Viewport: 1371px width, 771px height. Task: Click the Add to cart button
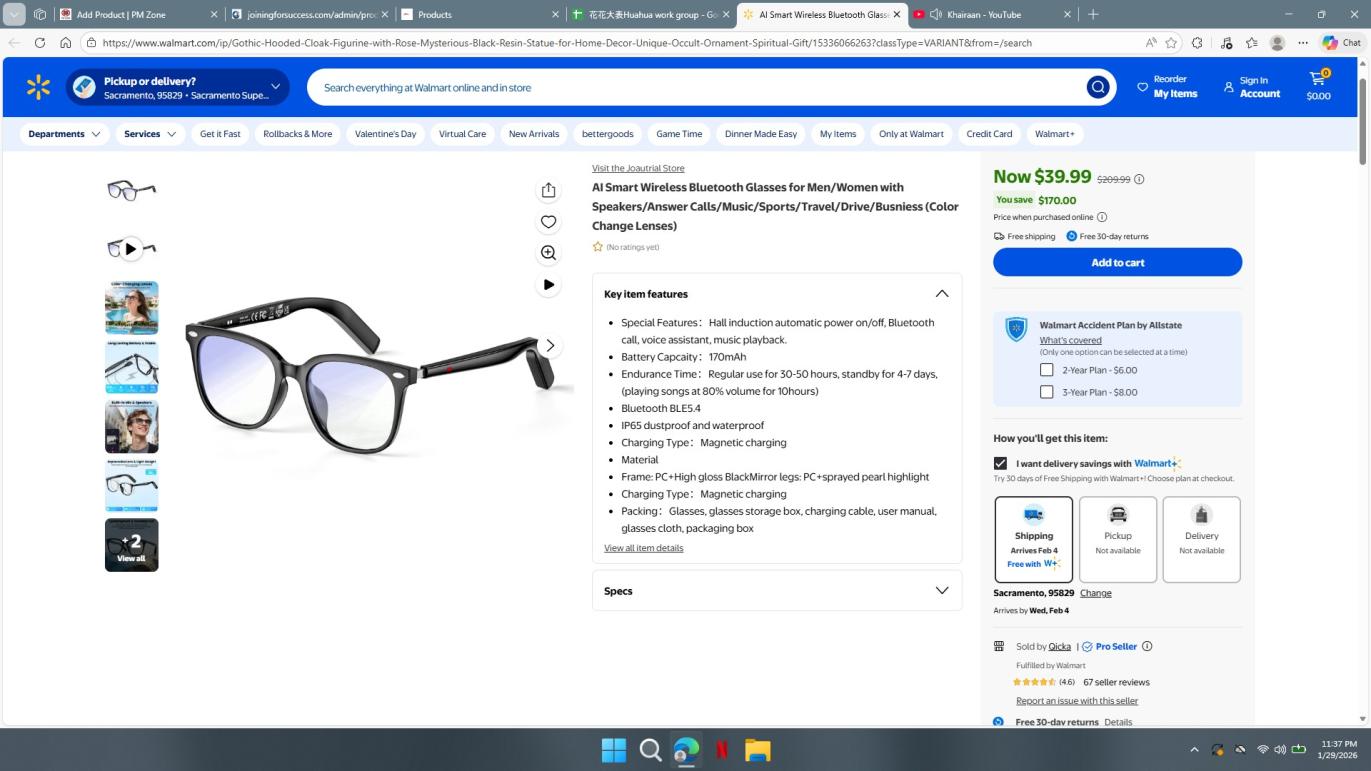1117,262
